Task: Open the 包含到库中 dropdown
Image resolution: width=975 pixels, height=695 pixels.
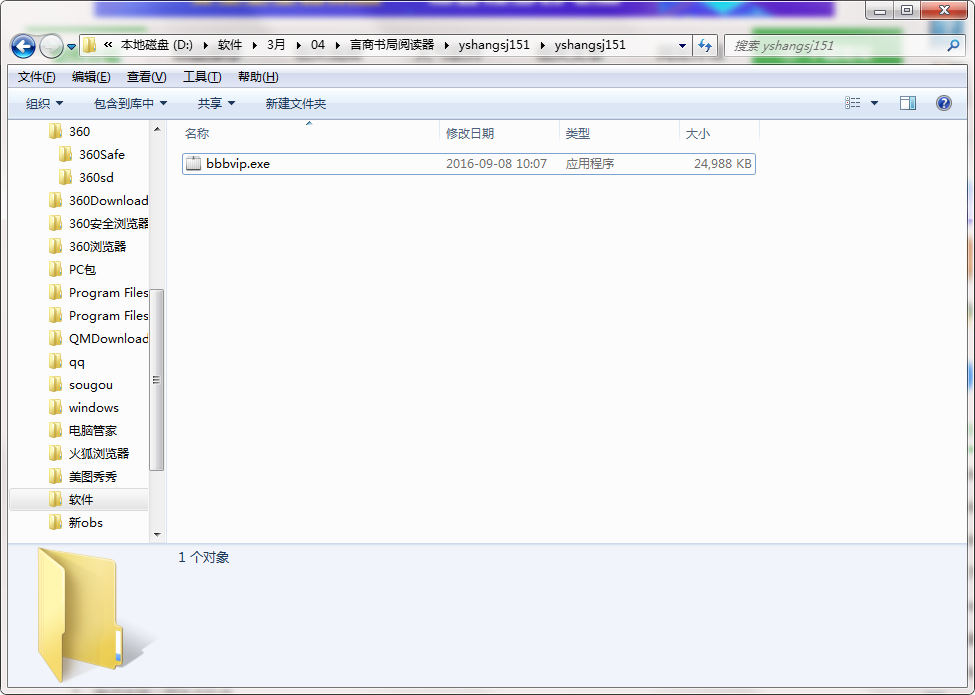Action: coord(131,104)
